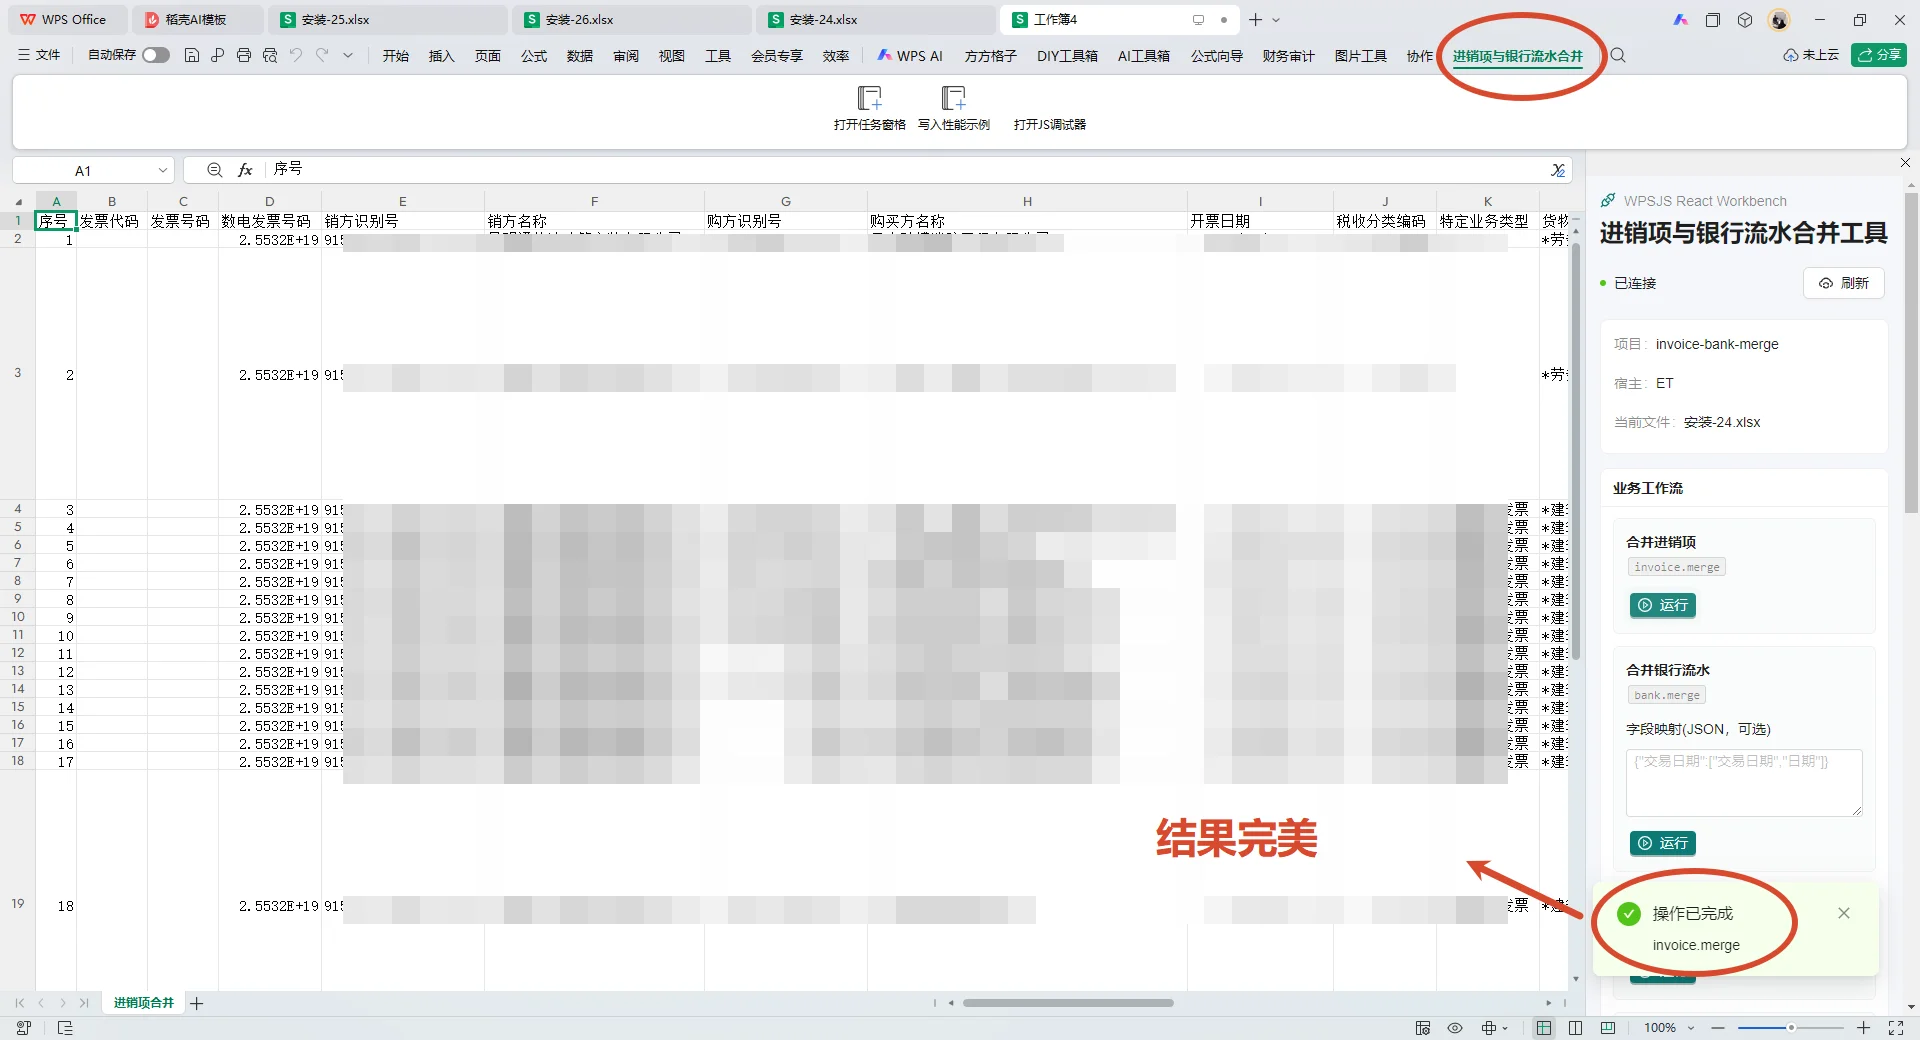Click the 刷新 refresh button in task pane
1920x1040 pixels.
(x=1843, y=283)
